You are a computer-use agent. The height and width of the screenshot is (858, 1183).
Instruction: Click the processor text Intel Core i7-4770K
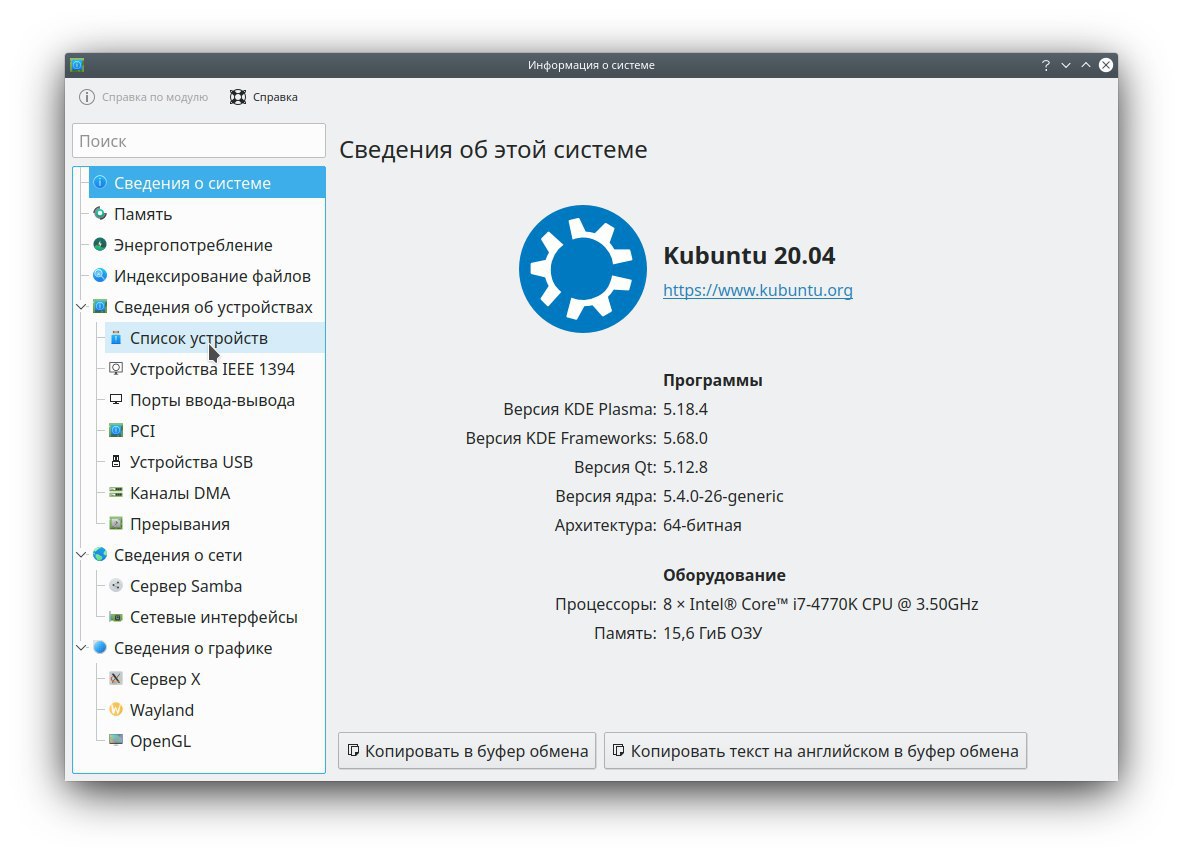(821, 604)
